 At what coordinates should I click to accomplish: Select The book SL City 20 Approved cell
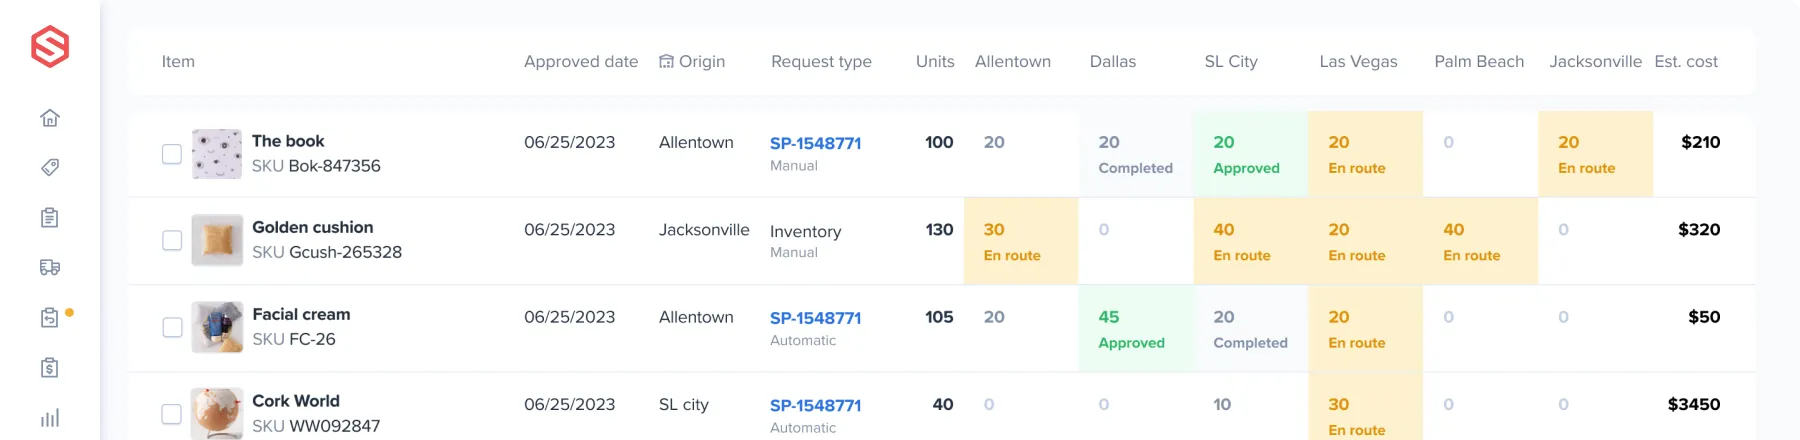click(x=1251, y=154)
